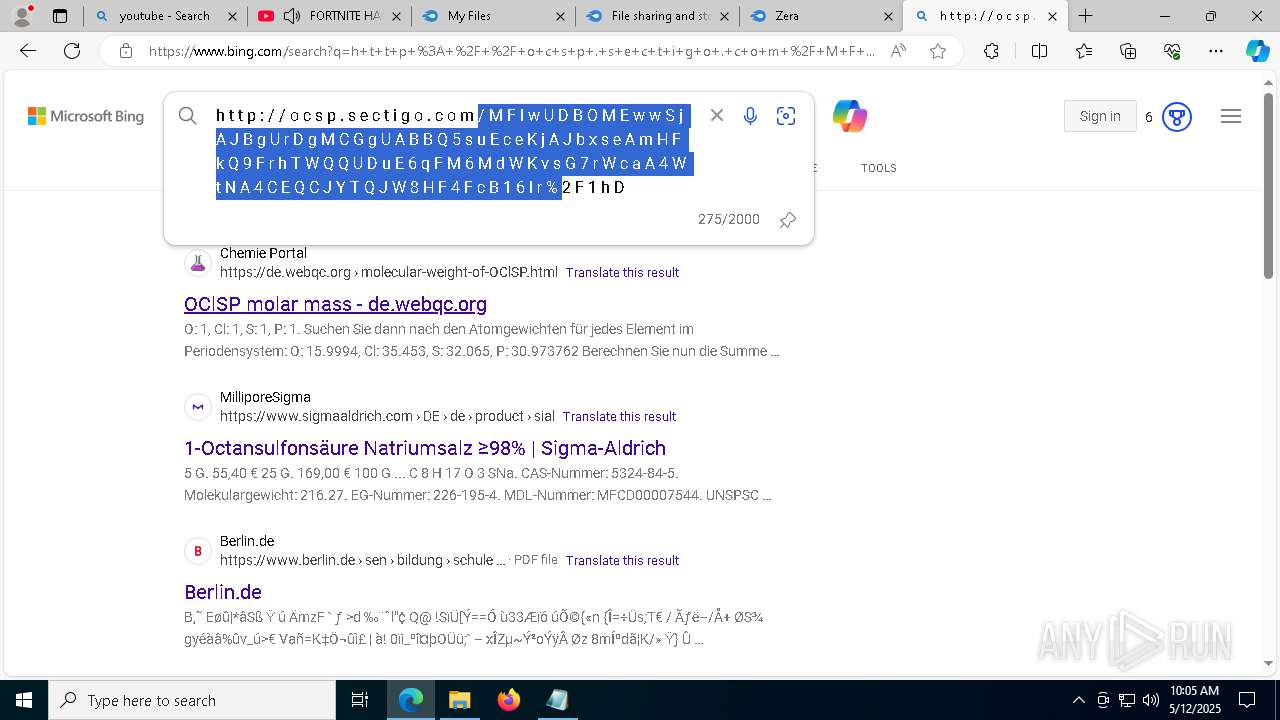Click the taskbar search box
The image size is (1280, 720).
(192, 700)
